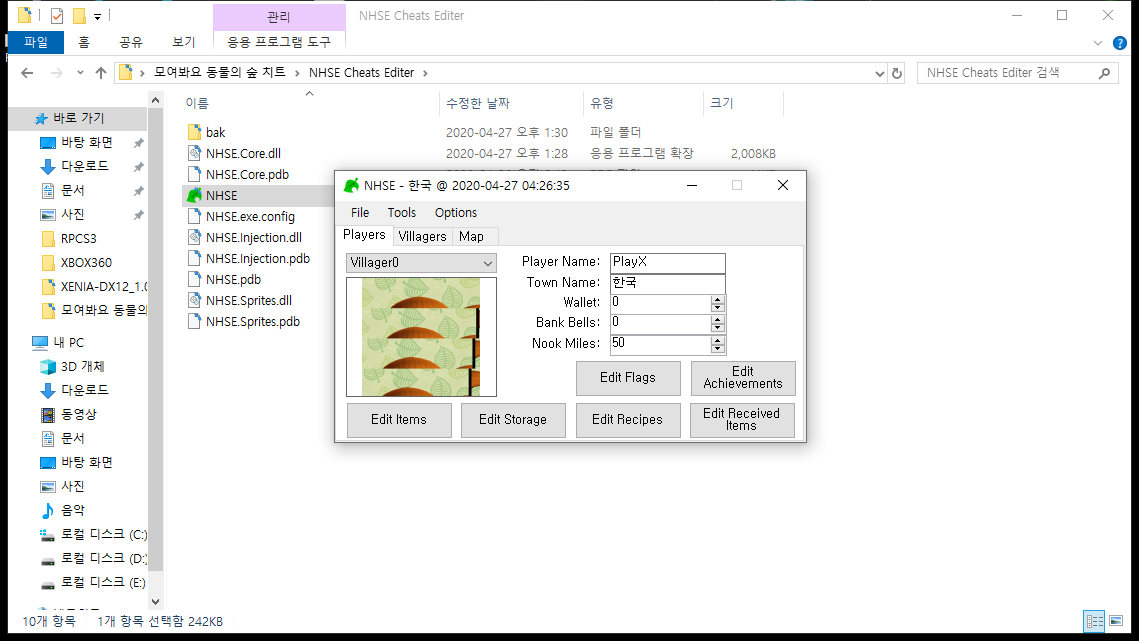Open 로컬 디스크 (C:) drive

(103, 534)
